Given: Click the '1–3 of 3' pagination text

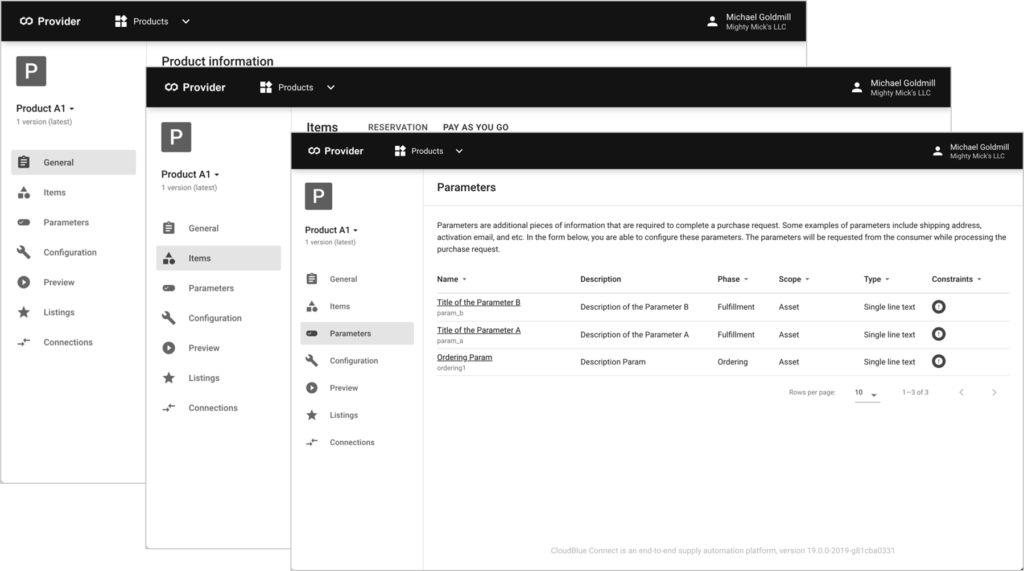Looking at the screenshot, I should [915, 393].
